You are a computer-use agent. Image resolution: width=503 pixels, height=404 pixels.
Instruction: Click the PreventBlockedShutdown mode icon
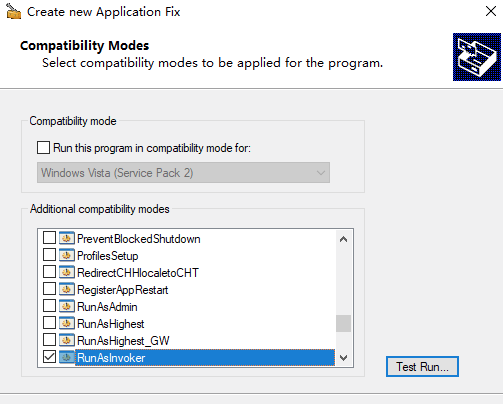67,238
